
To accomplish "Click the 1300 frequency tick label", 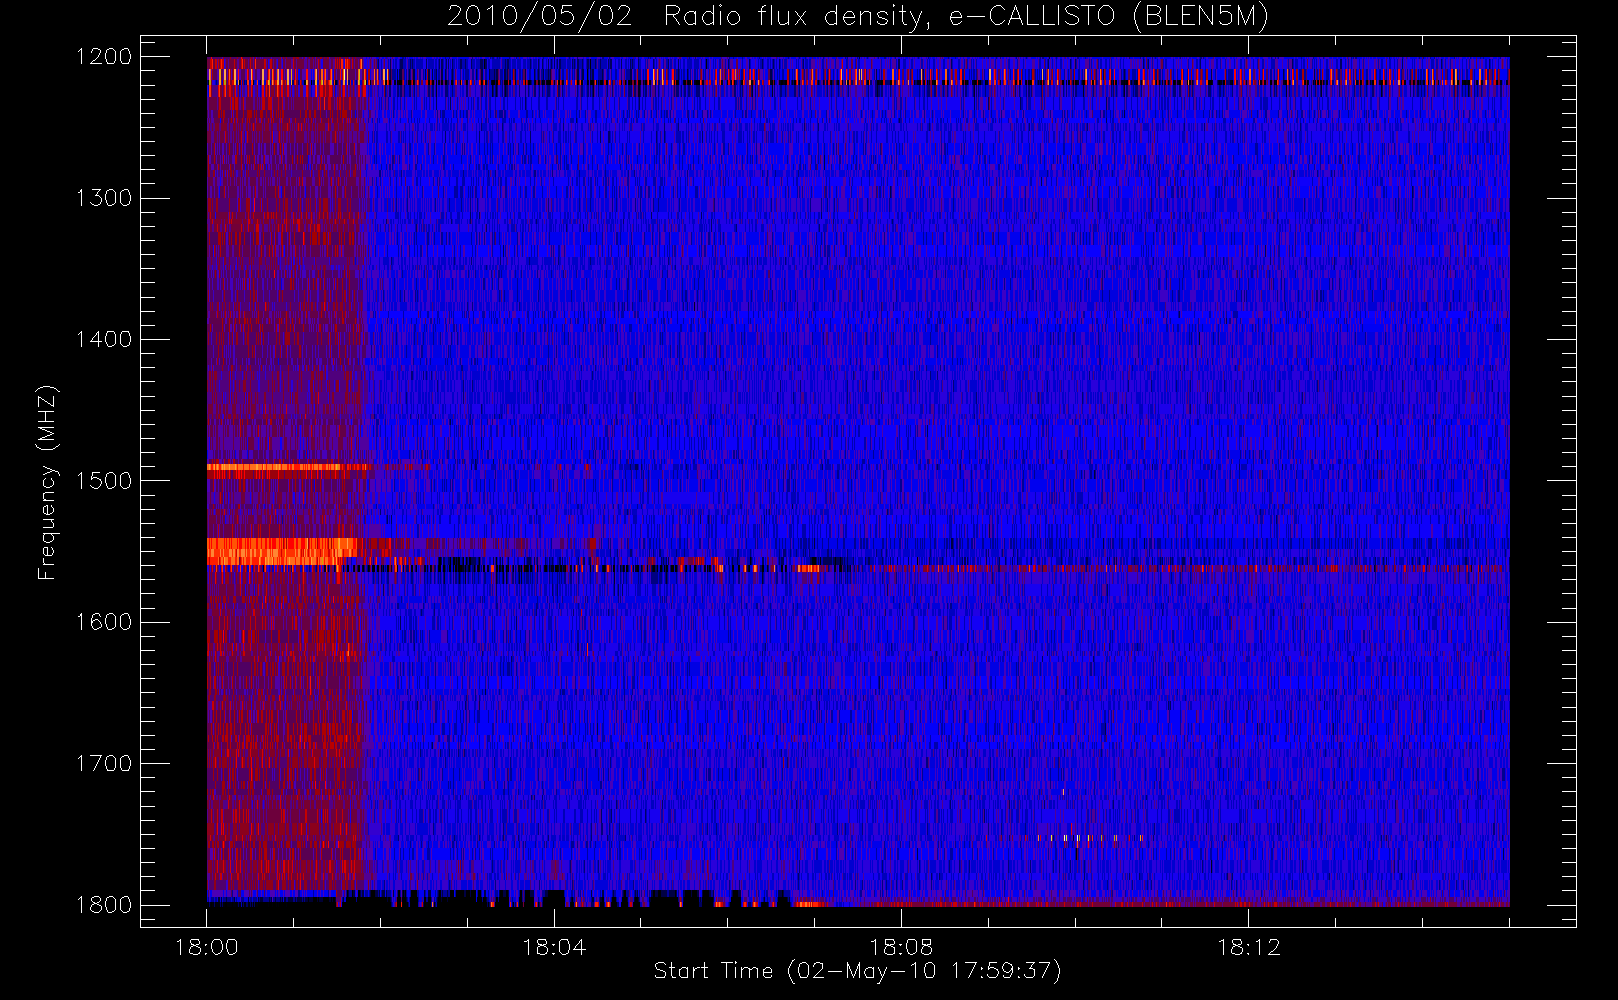I will coord(104,198).
